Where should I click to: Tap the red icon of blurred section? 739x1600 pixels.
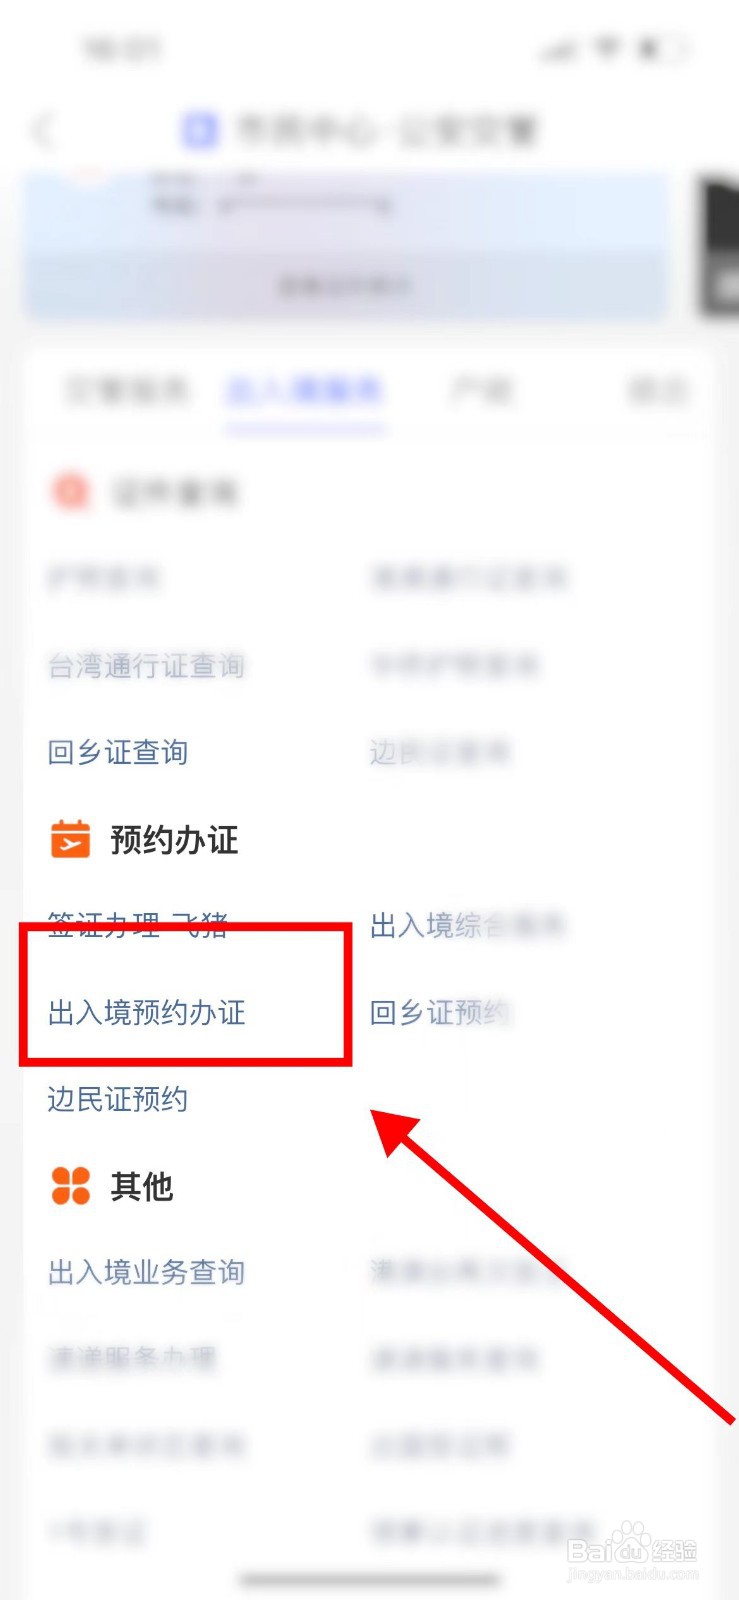point(70,491)
